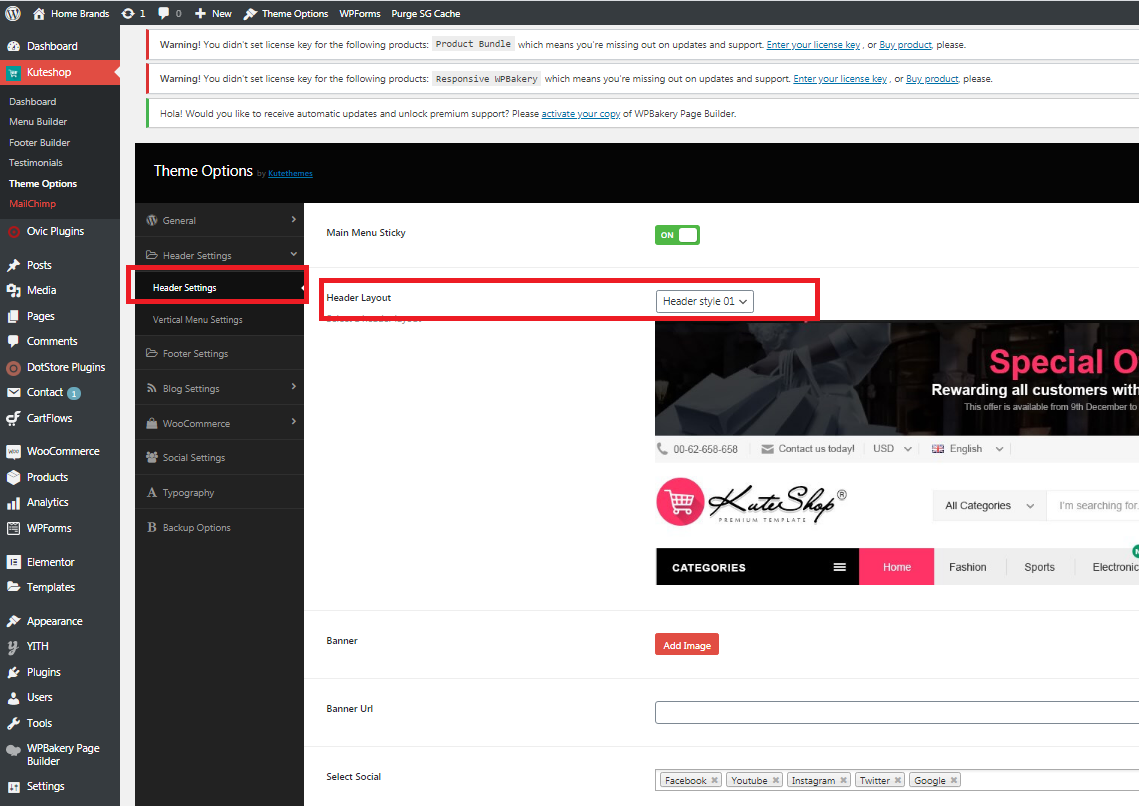The width and height of the screenshot is (1139, 806).
Task: Remove the Facebook social tag
Action: click(715, 780)
